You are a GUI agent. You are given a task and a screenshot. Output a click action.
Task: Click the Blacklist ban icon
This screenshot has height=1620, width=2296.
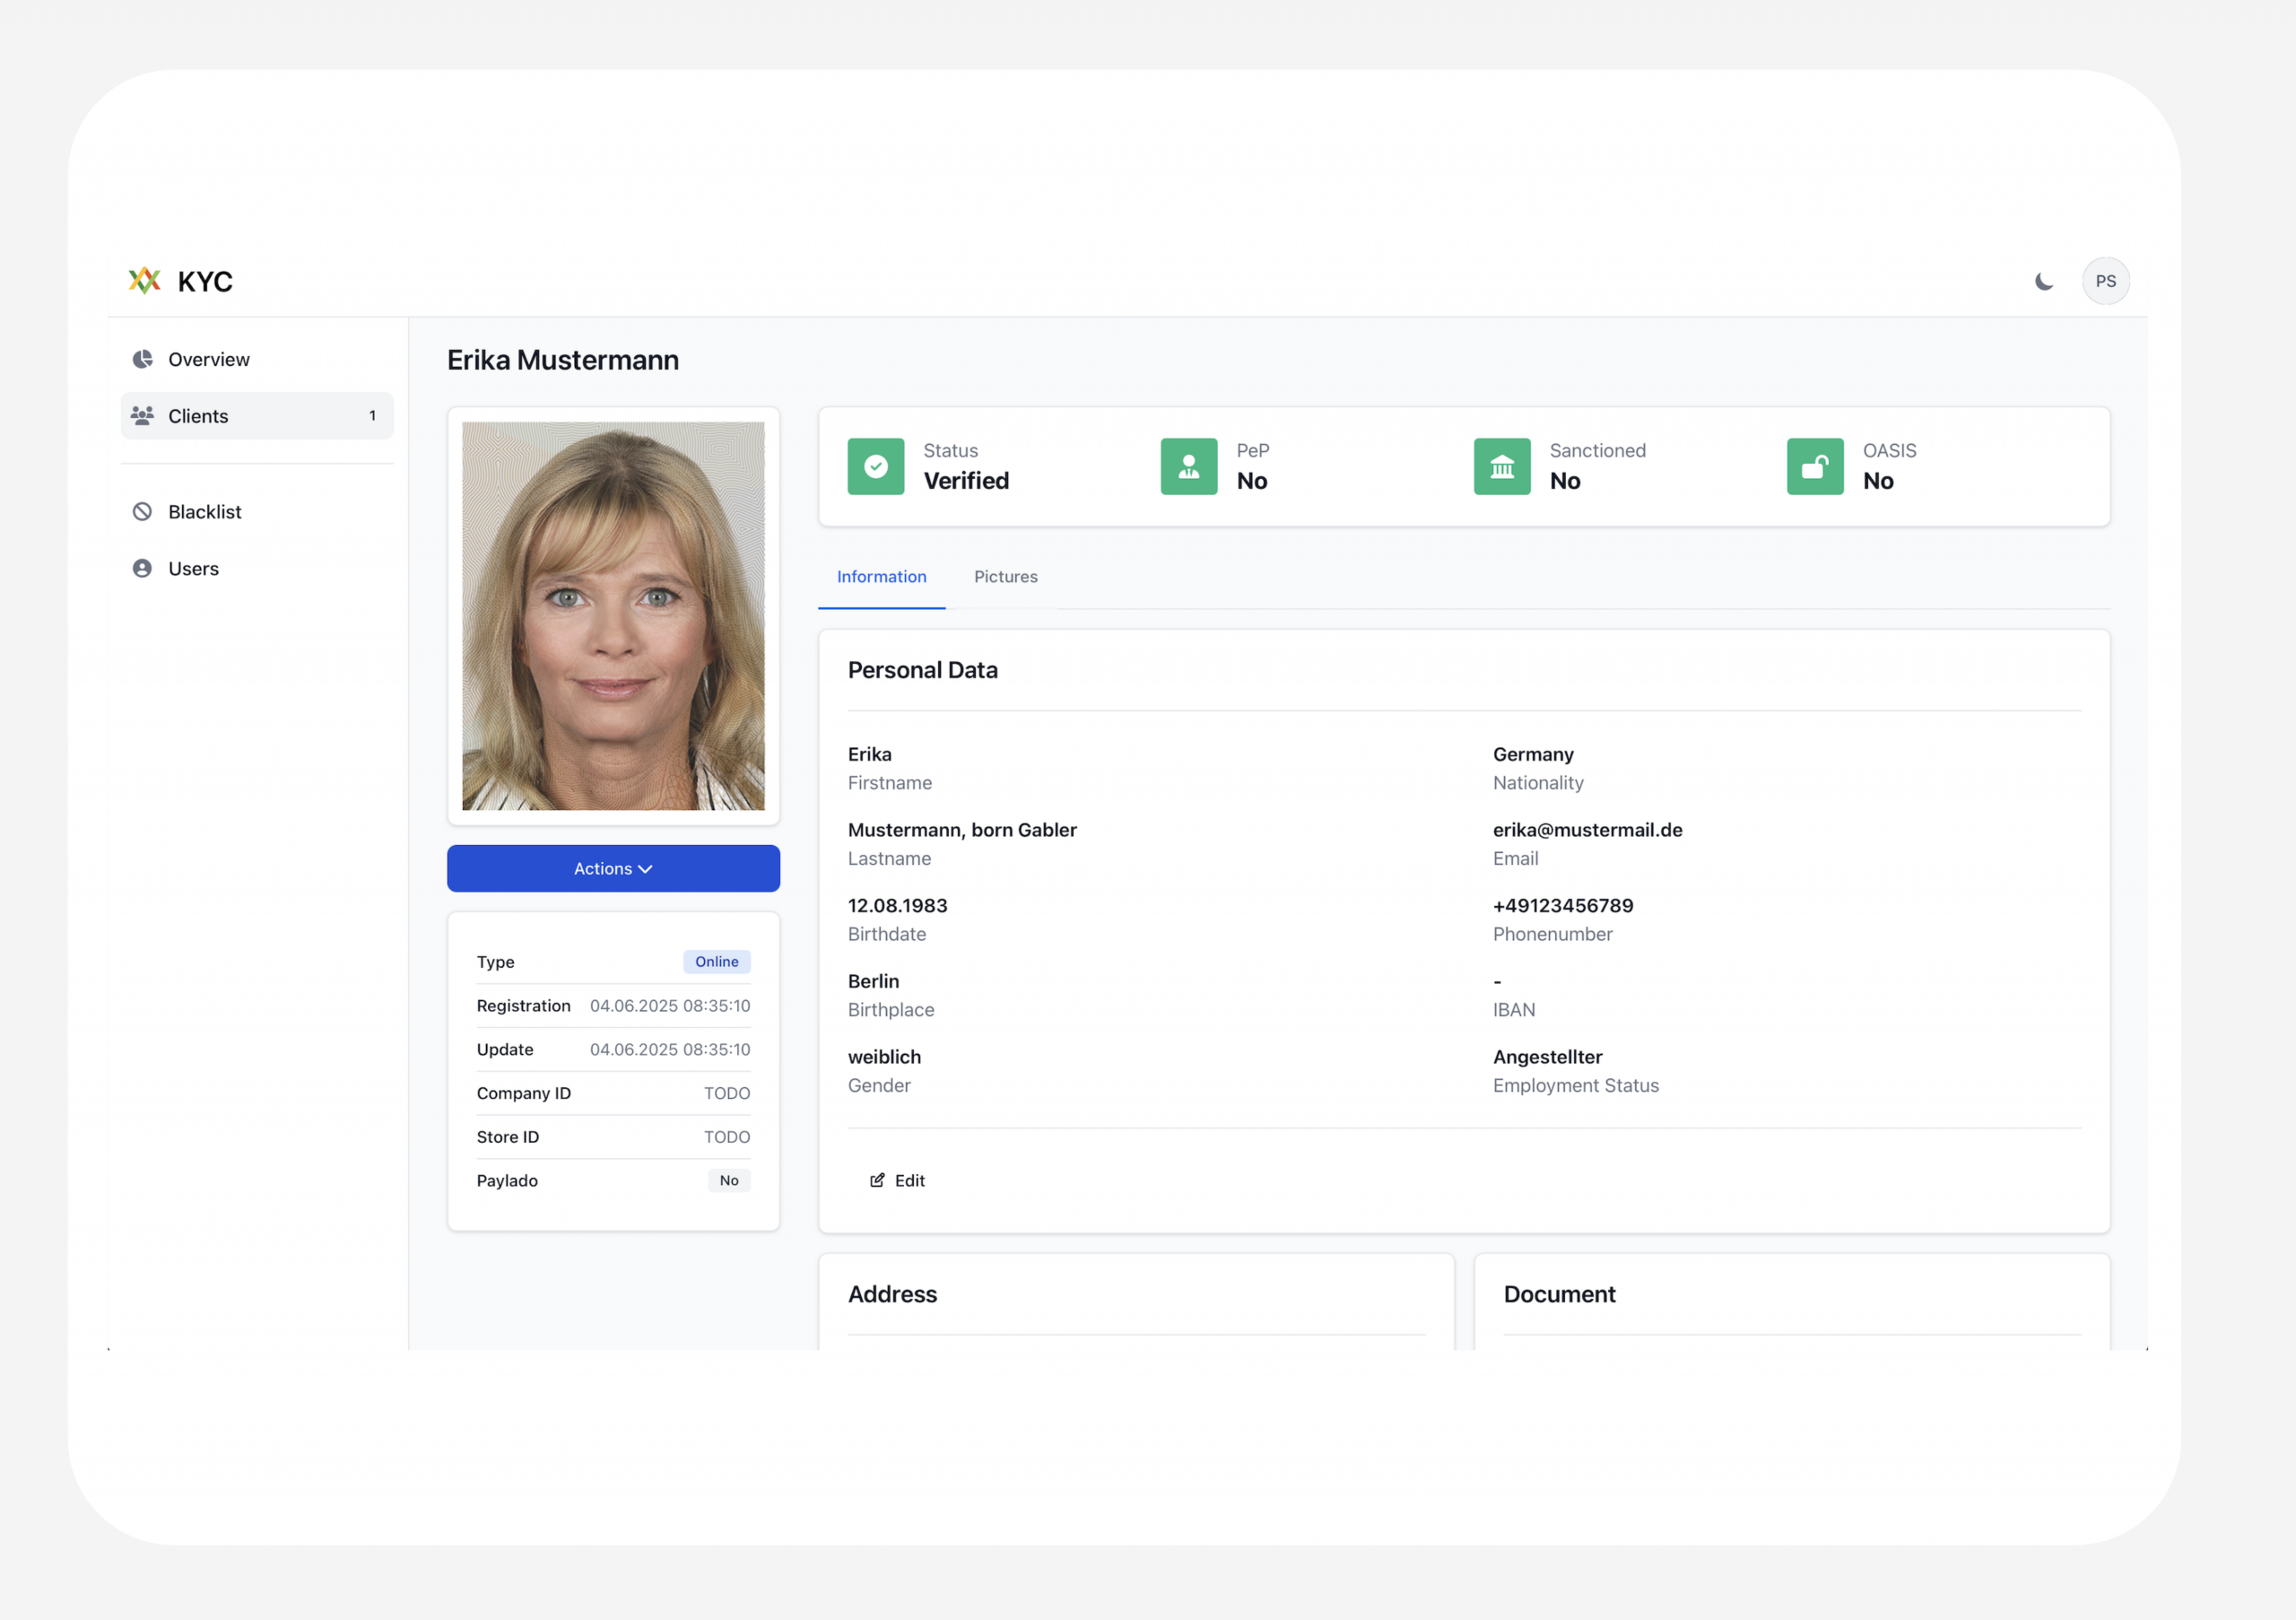pos(143,512)
